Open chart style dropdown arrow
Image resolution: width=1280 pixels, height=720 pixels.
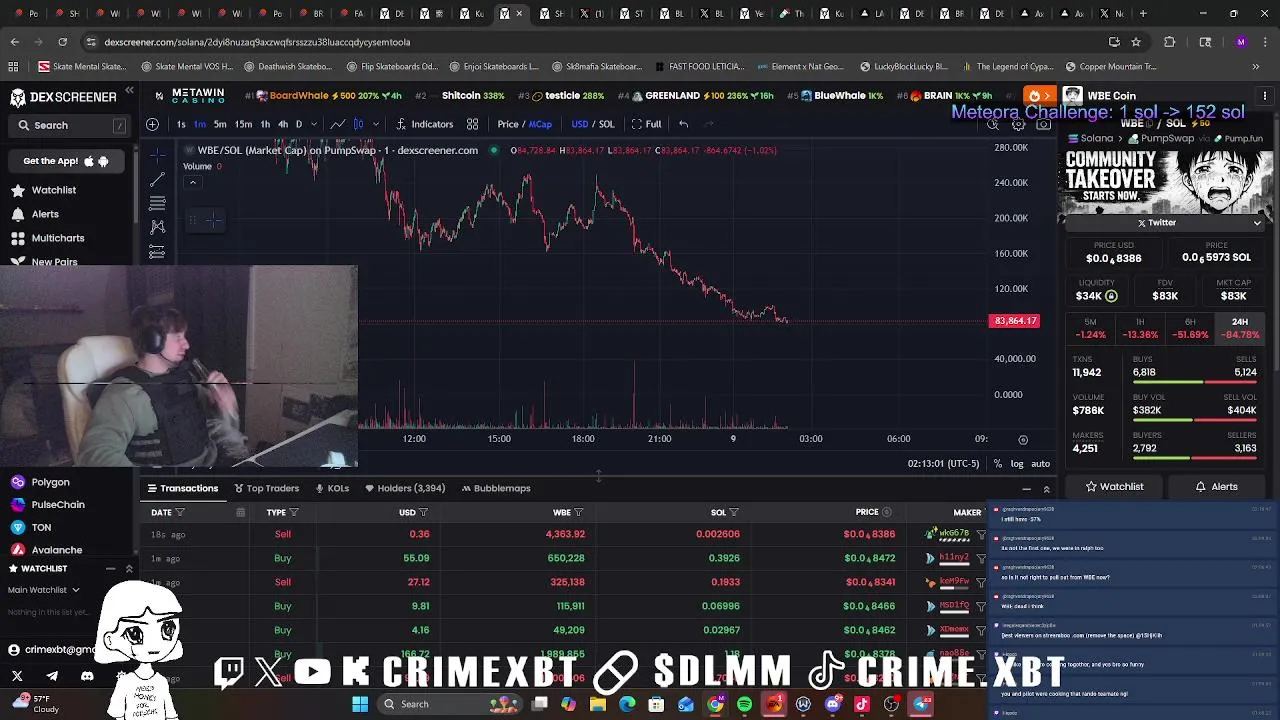pyautogui.click(x=375, y=124)
